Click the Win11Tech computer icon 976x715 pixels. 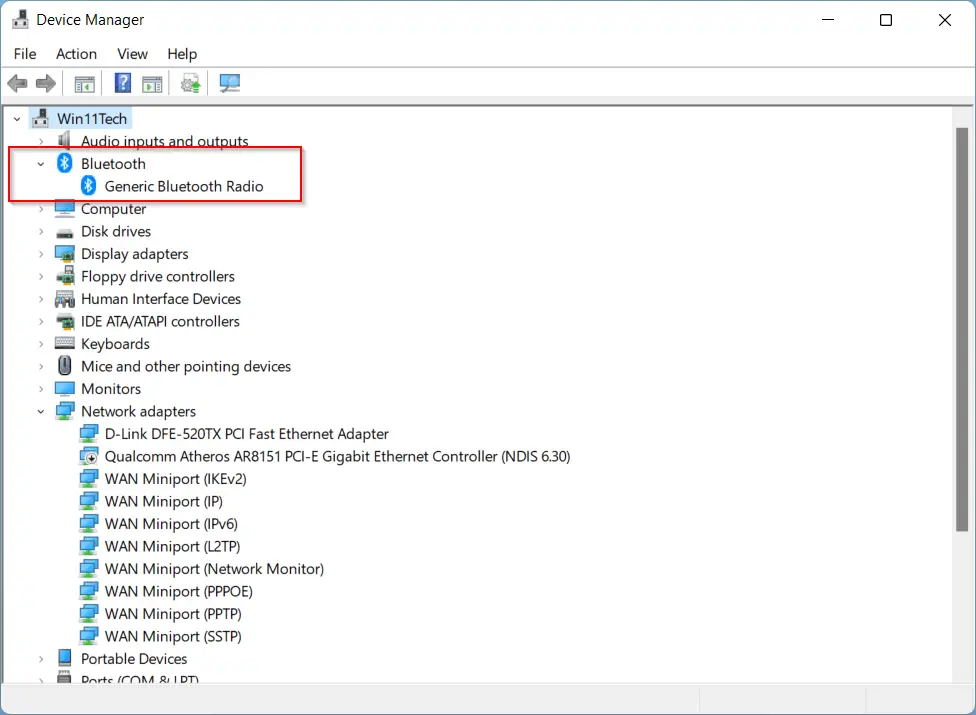41,118
